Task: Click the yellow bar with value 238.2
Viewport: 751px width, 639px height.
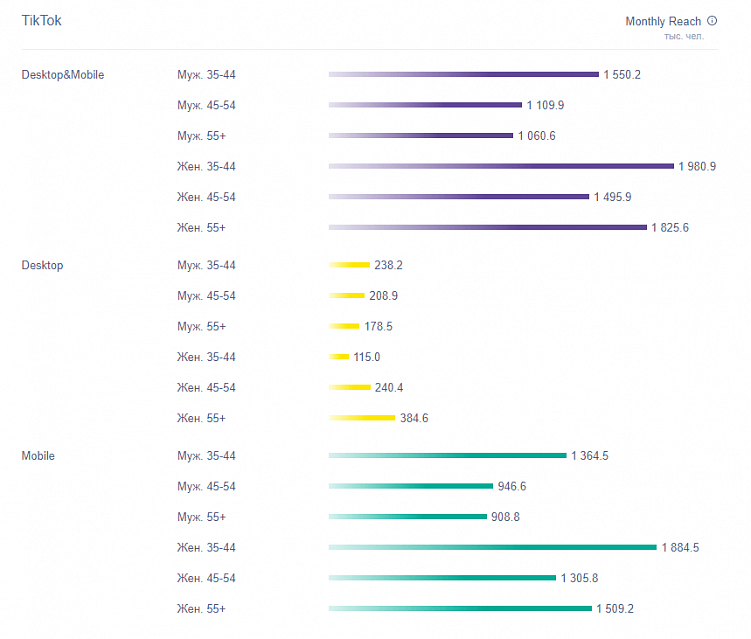Action: tap(349, 265)
